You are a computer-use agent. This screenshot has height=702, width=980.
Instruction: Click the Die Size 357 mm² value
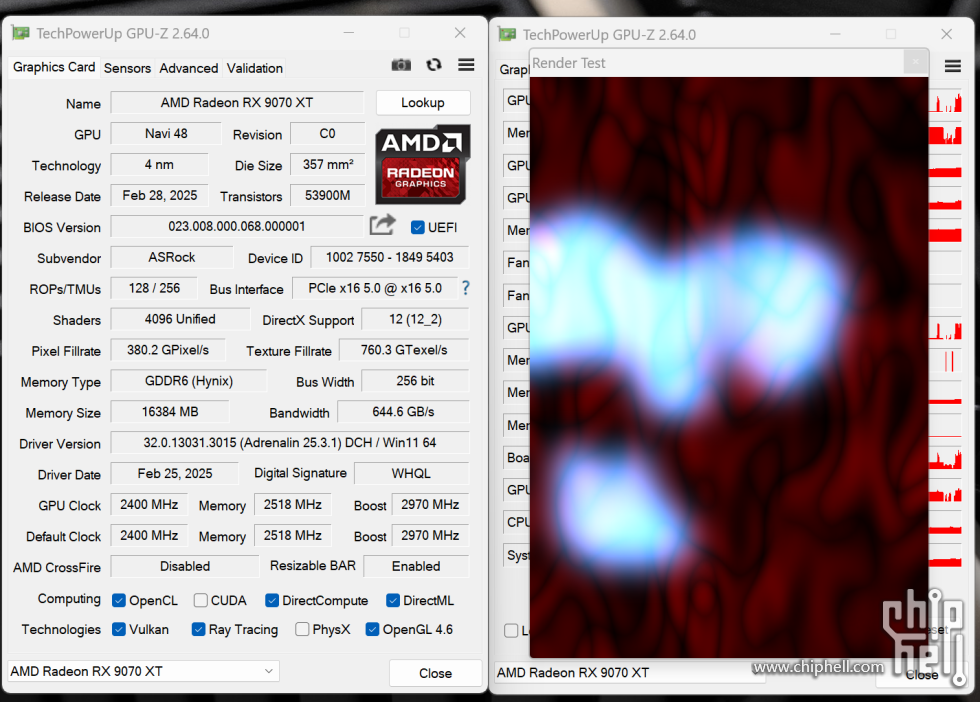[328, 165]
